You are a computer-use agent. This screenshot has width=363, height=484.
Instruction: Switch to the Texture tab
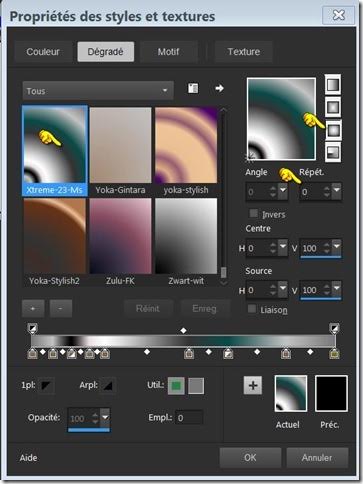click(x=244, y=52)
